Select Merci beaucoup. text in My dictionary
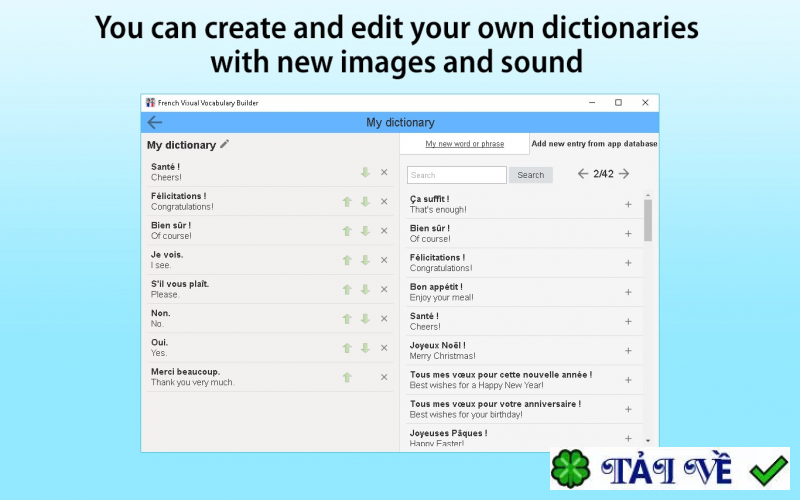The image size is (800, 500). tap(185, 372)
